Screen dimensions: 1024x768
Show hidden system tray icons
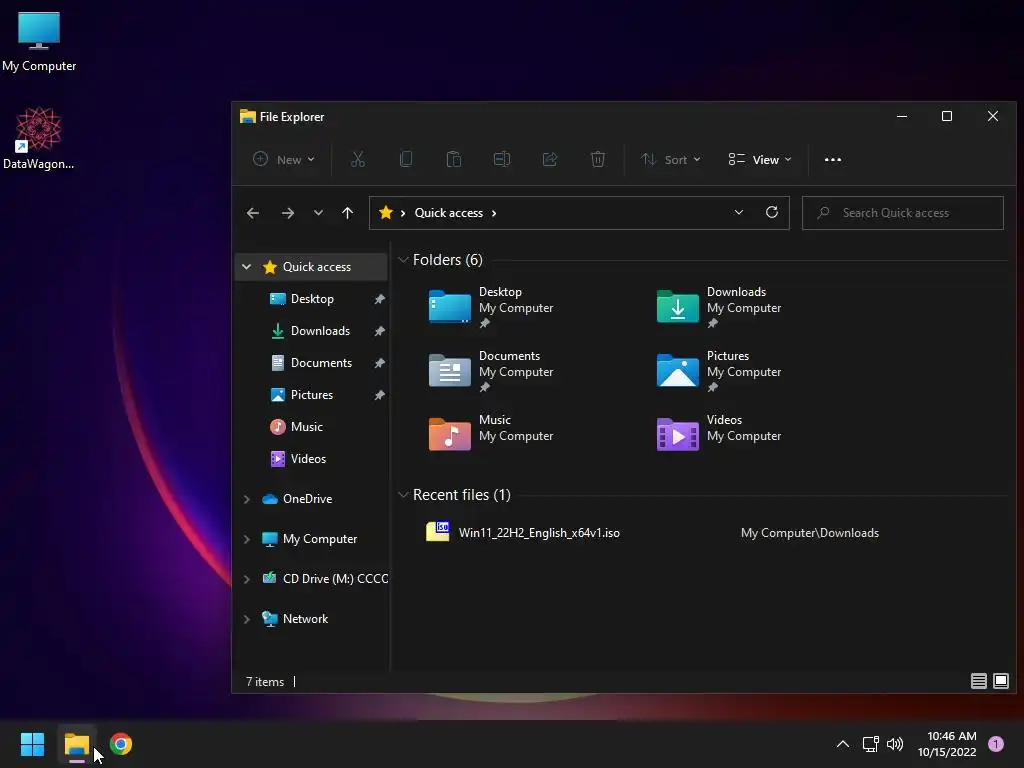(x=842, y=744)
